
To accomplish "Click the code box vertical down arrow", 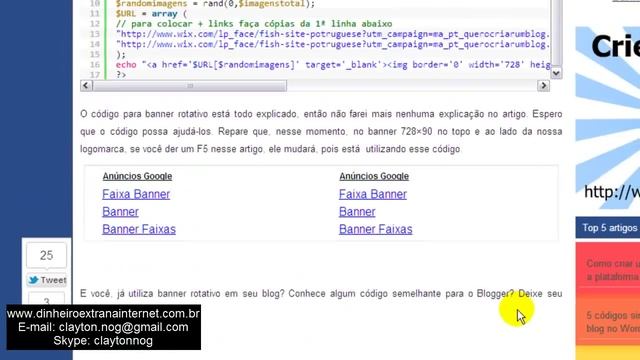I will [x=556, y=73].
